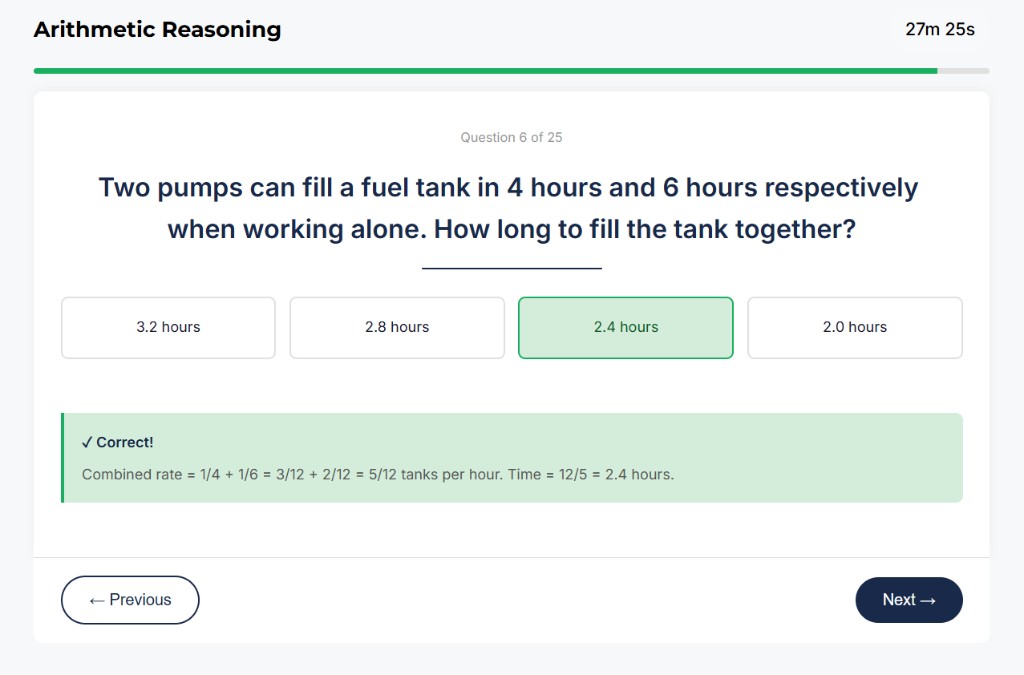Click the 27m 25s countdown timer
Image resolution: width=1024 pixels, height=675 pixels.
(x=939, y=29)
